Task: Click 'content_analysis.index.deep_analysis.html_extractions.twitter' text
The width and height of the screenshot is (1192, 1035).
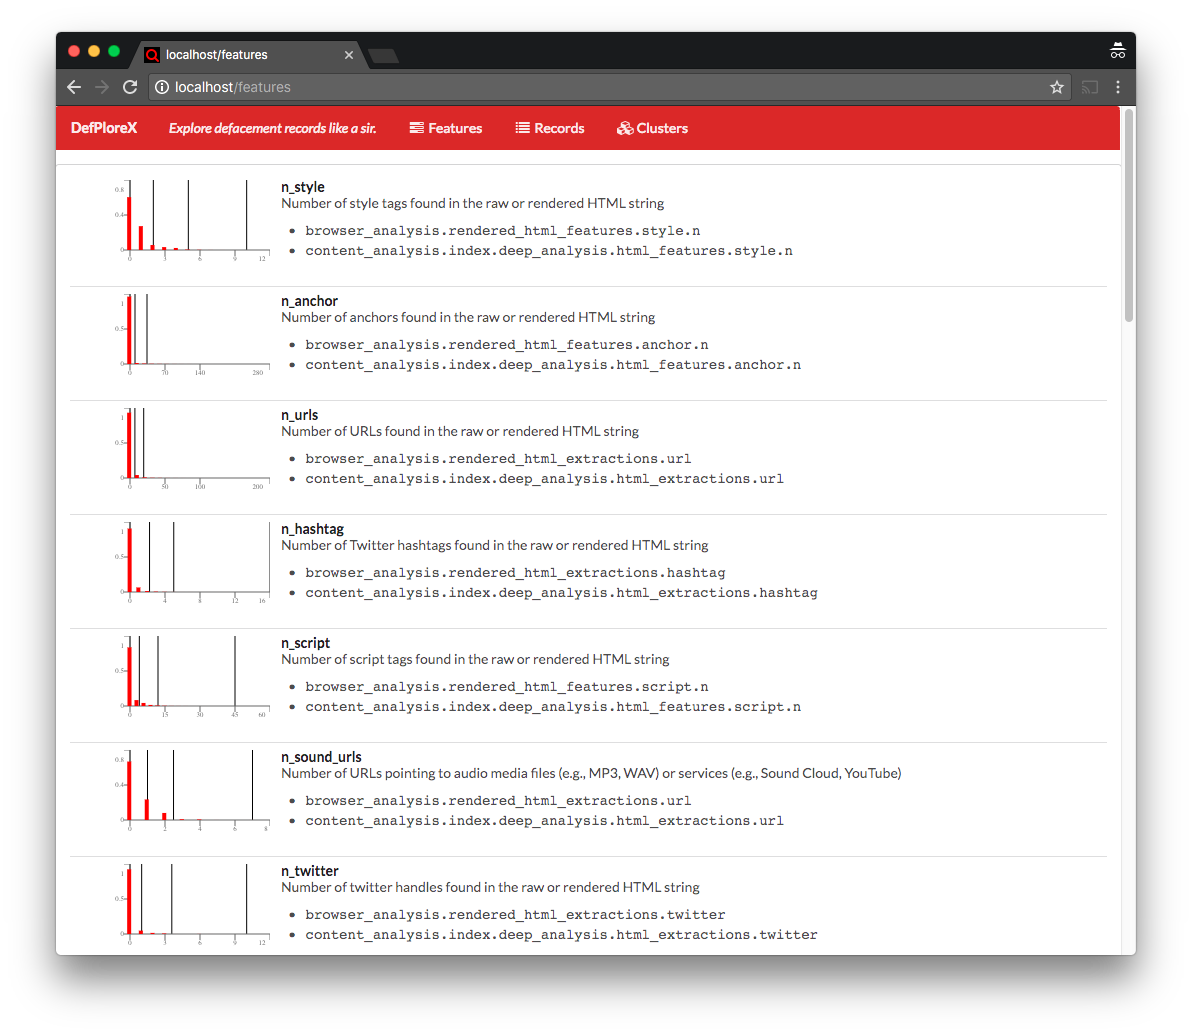Action: coord(562,935)
